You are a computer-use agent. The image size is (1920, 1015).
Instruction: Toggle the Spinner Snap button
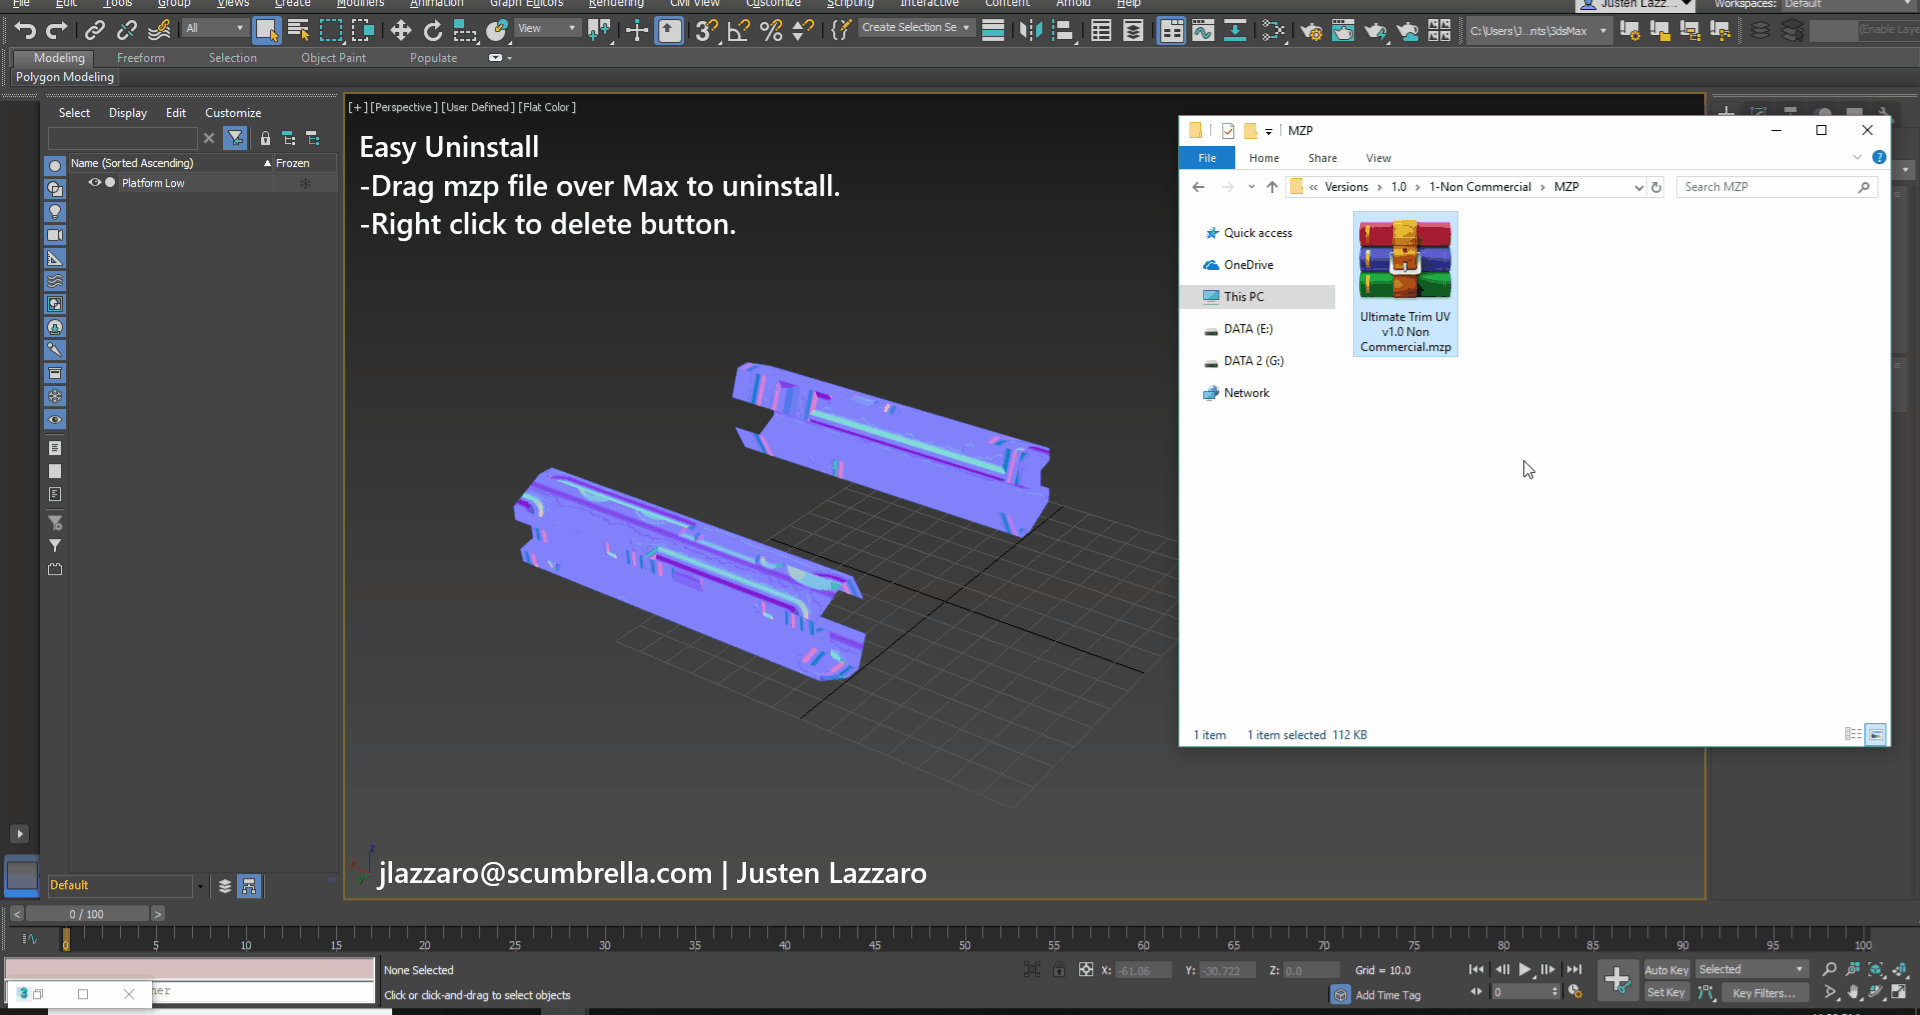802,30
